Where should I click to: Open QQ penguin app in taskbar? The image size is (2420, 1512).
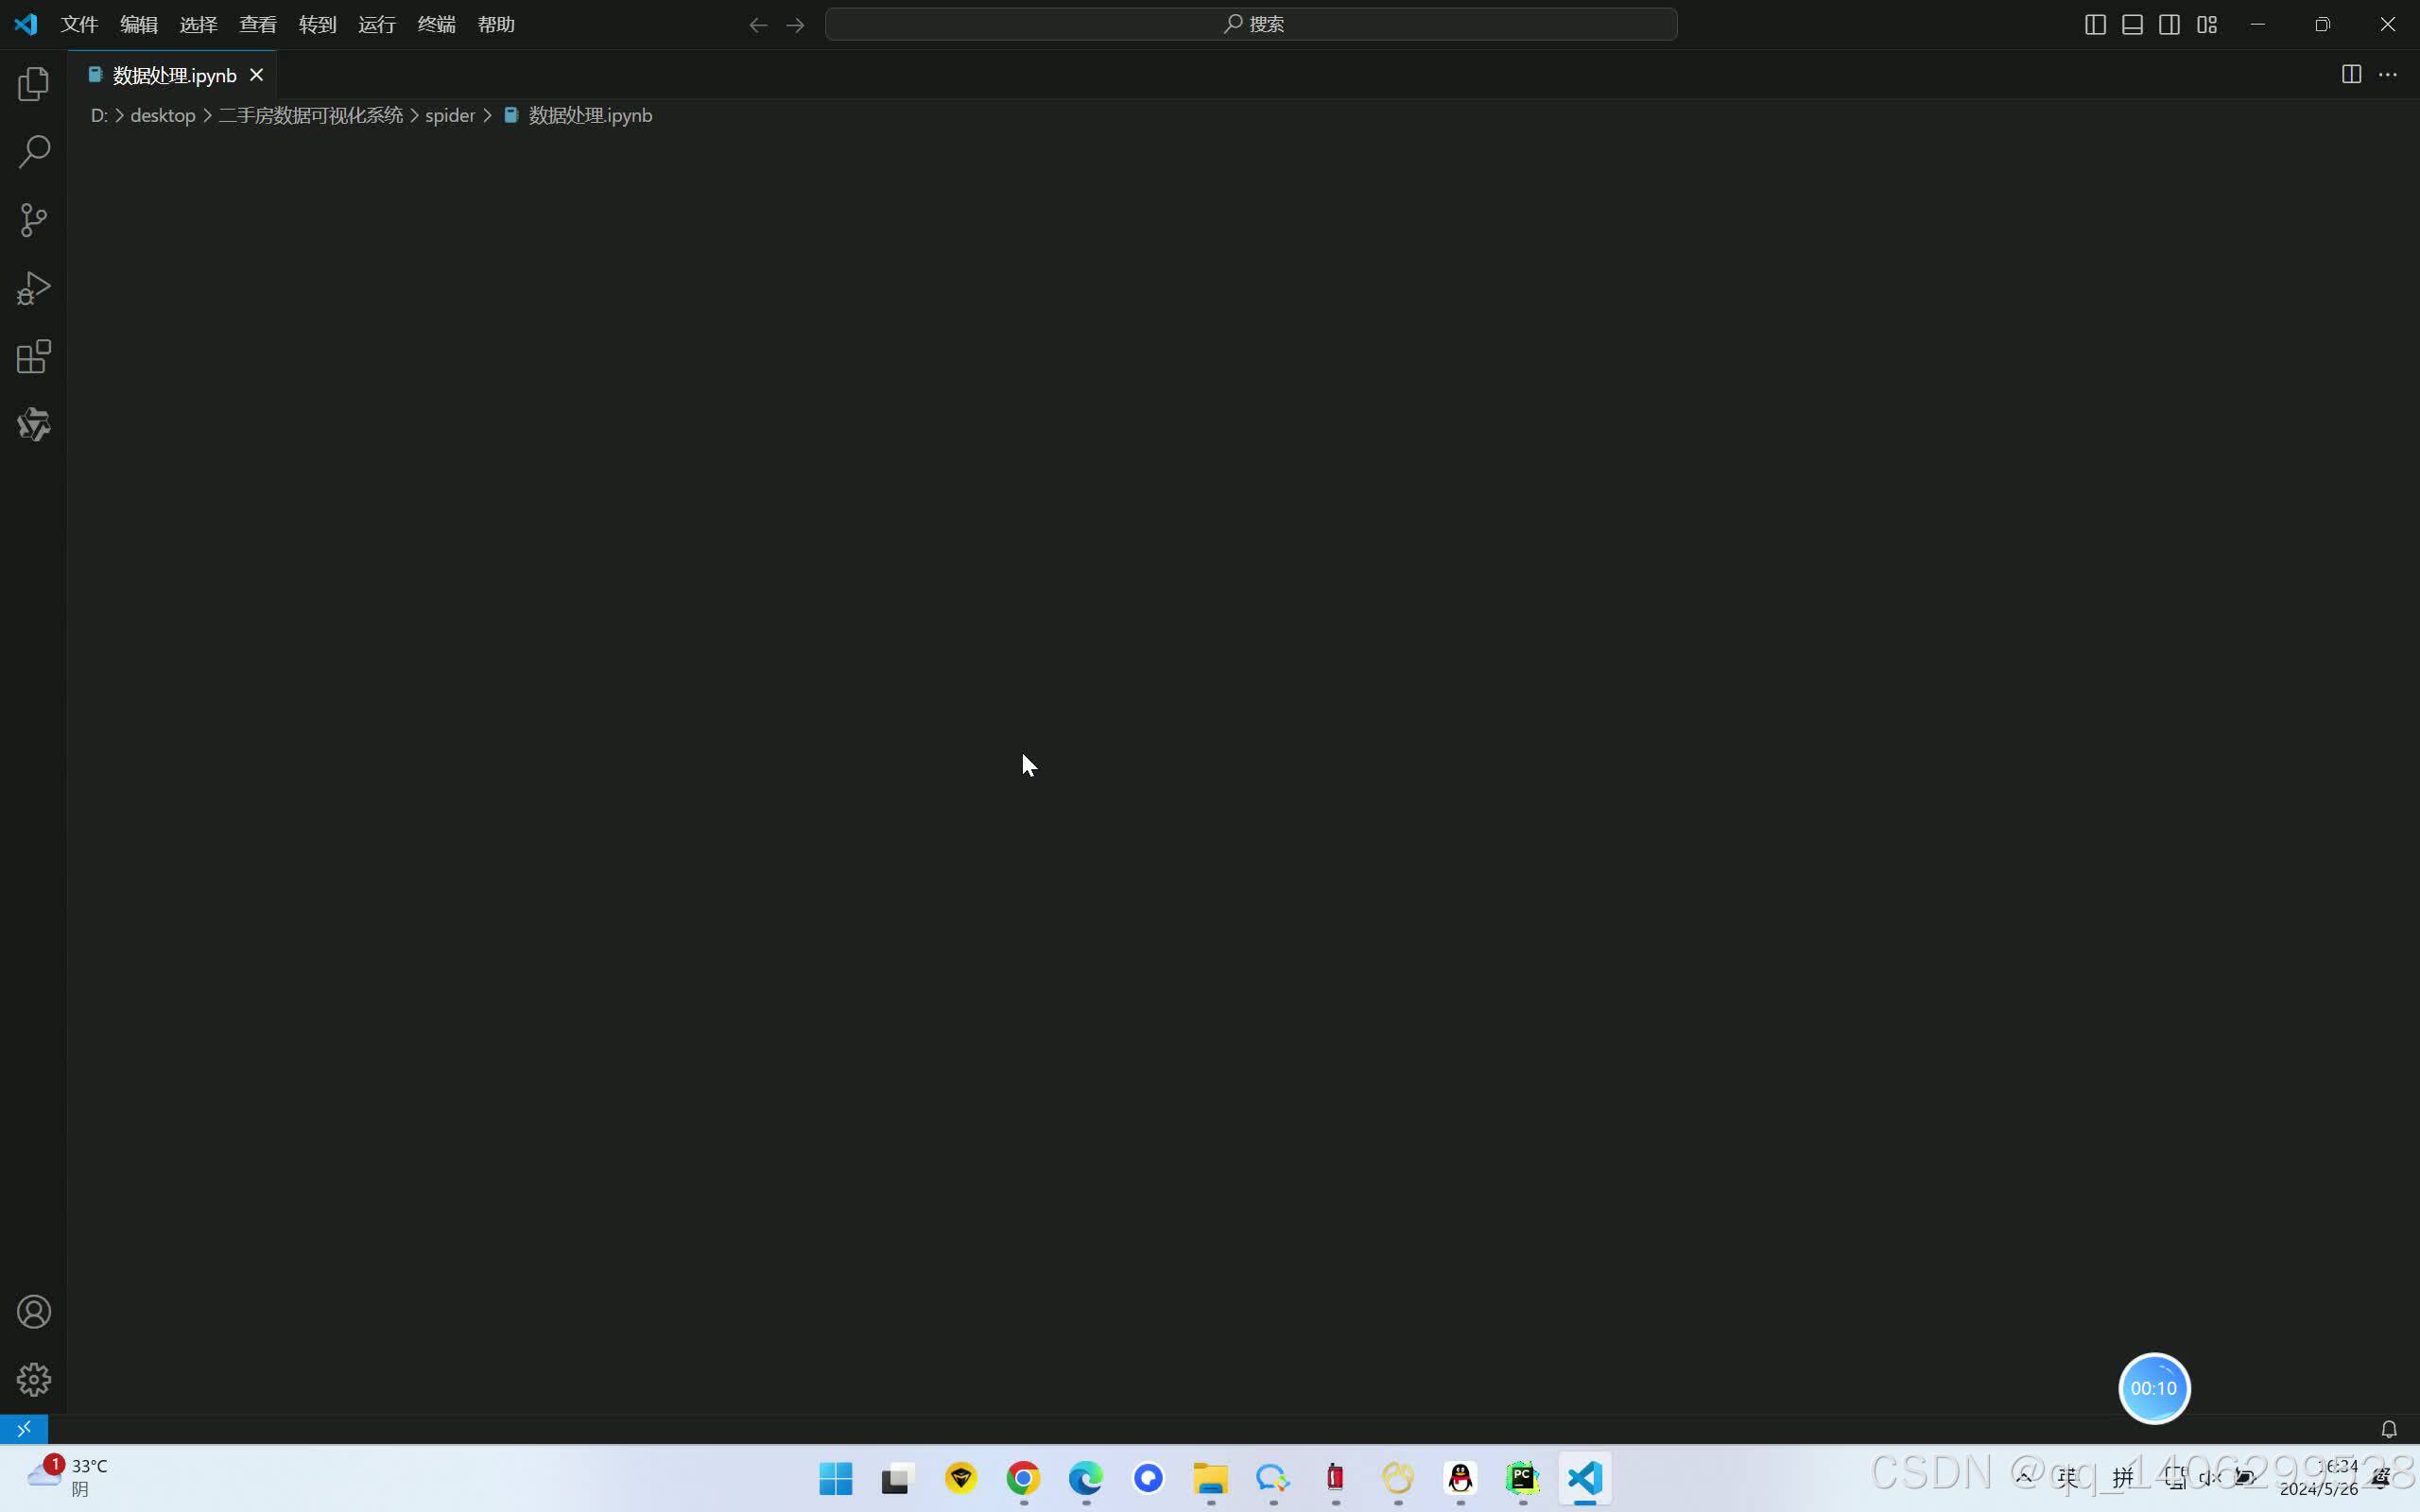[x=1461, y=1478]
